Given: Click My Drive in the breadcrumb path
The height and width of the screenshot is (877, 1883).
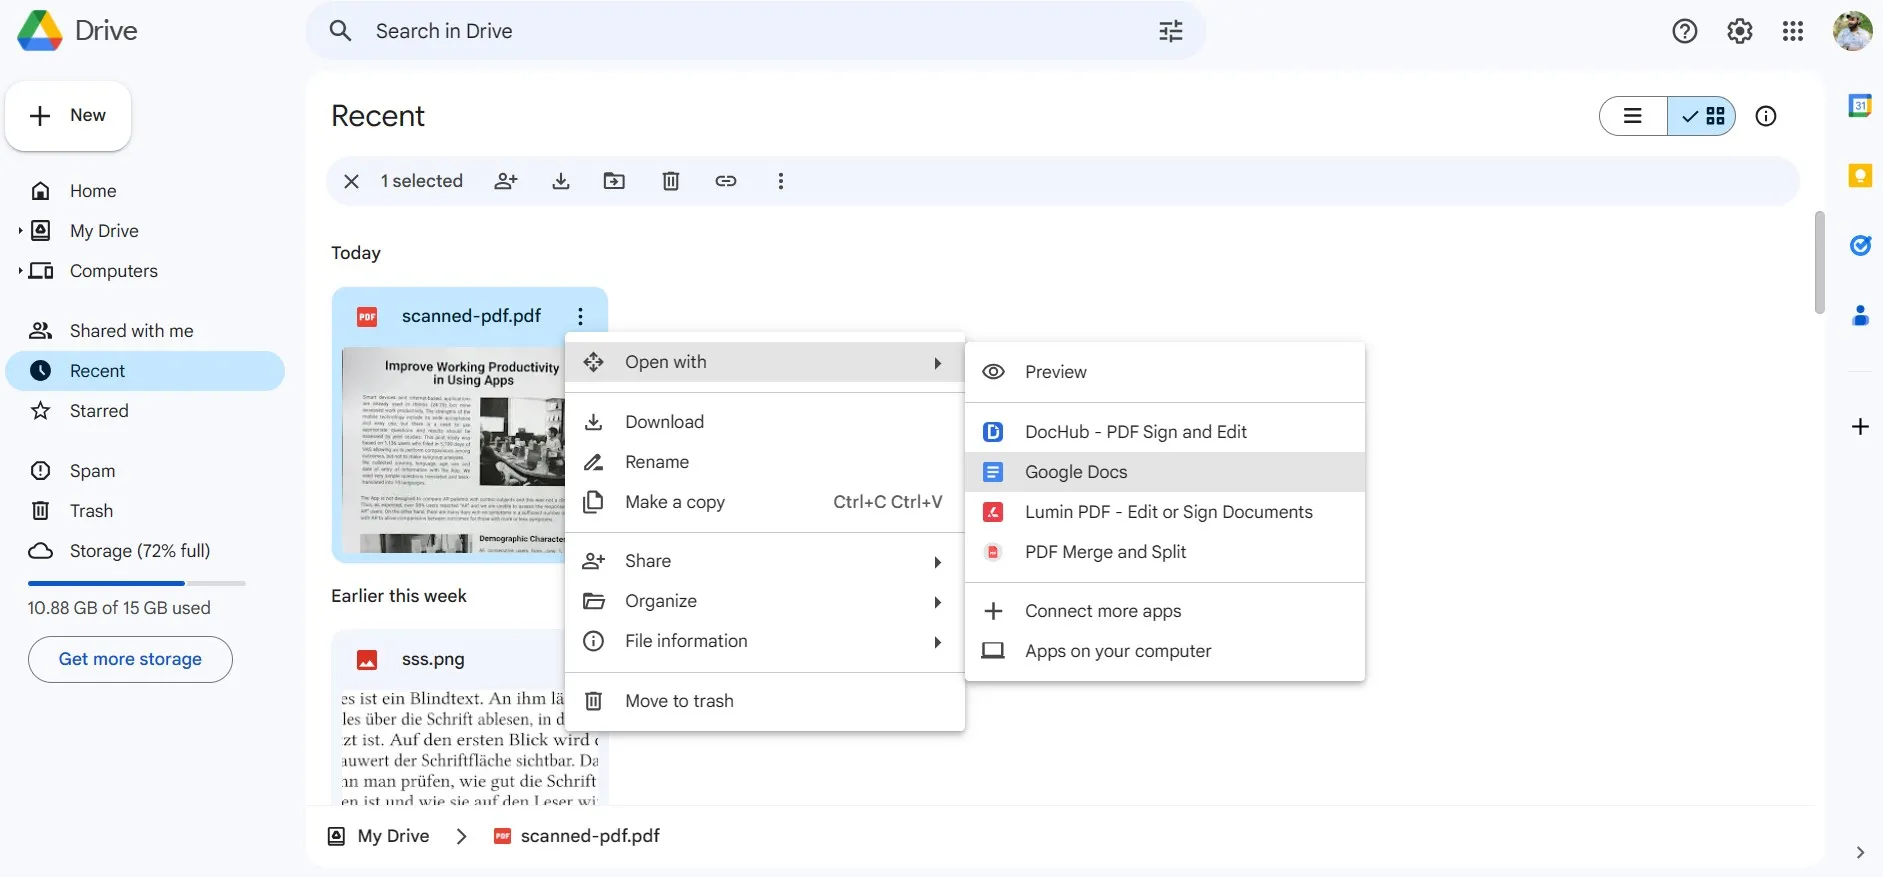Looking at the screenshot, I should [393, 836].
